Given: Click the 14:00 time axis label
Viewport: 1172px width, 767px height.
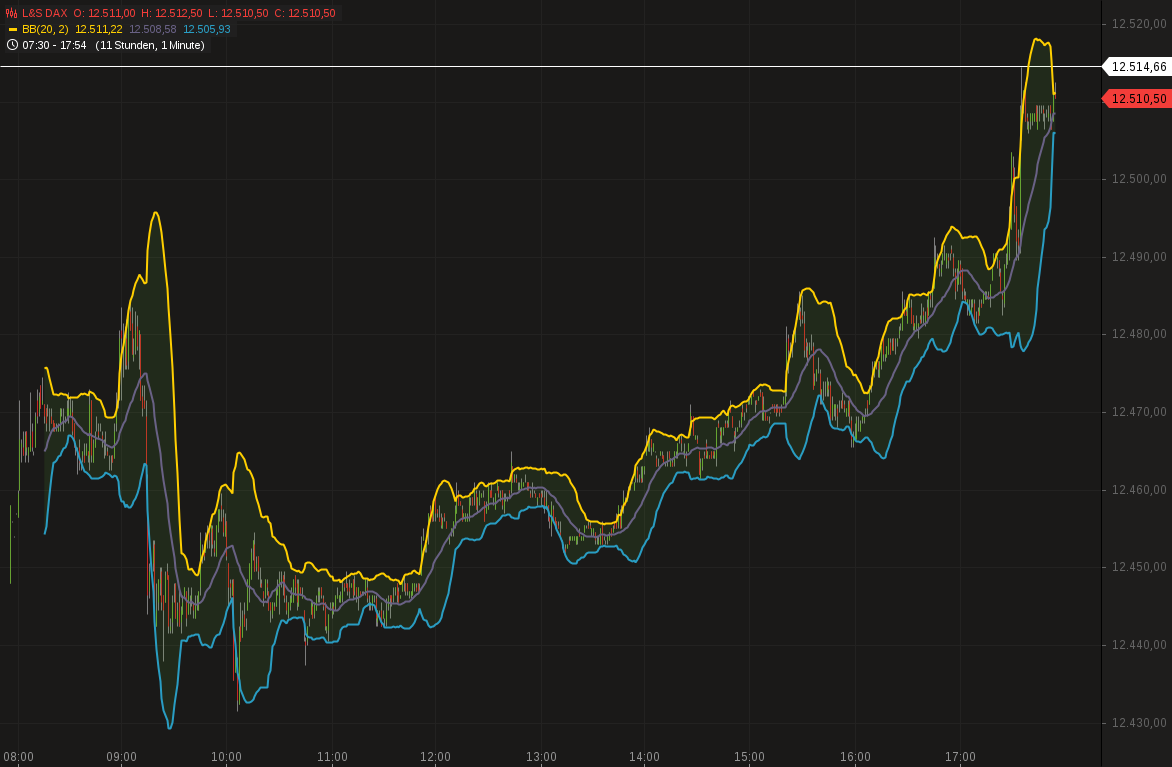Looking at the screenshot, I should [644, 757].
